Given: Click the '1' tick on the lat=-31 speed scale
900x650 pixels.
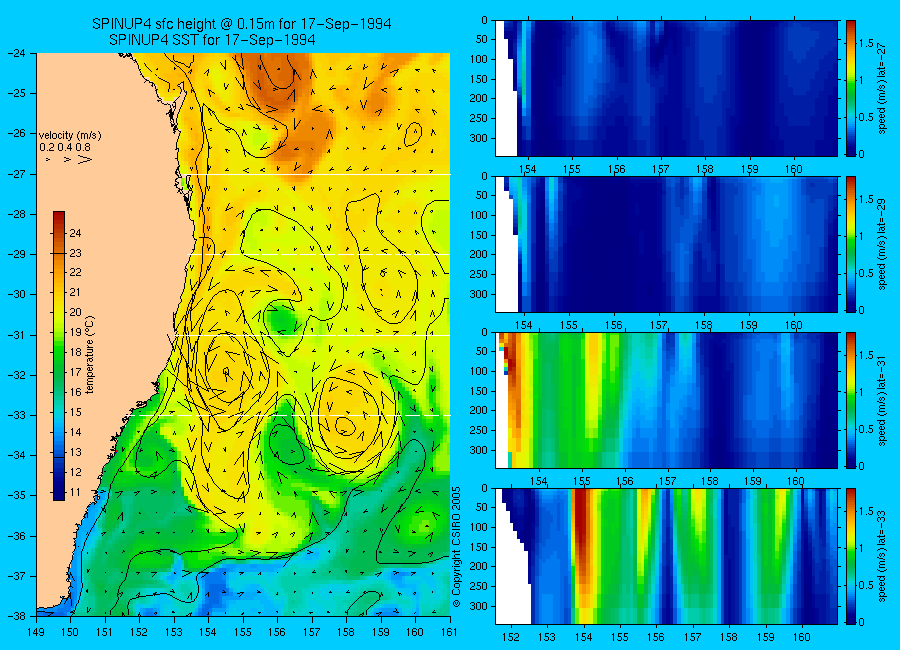Looking at the screenshot, I should [861, 392].
